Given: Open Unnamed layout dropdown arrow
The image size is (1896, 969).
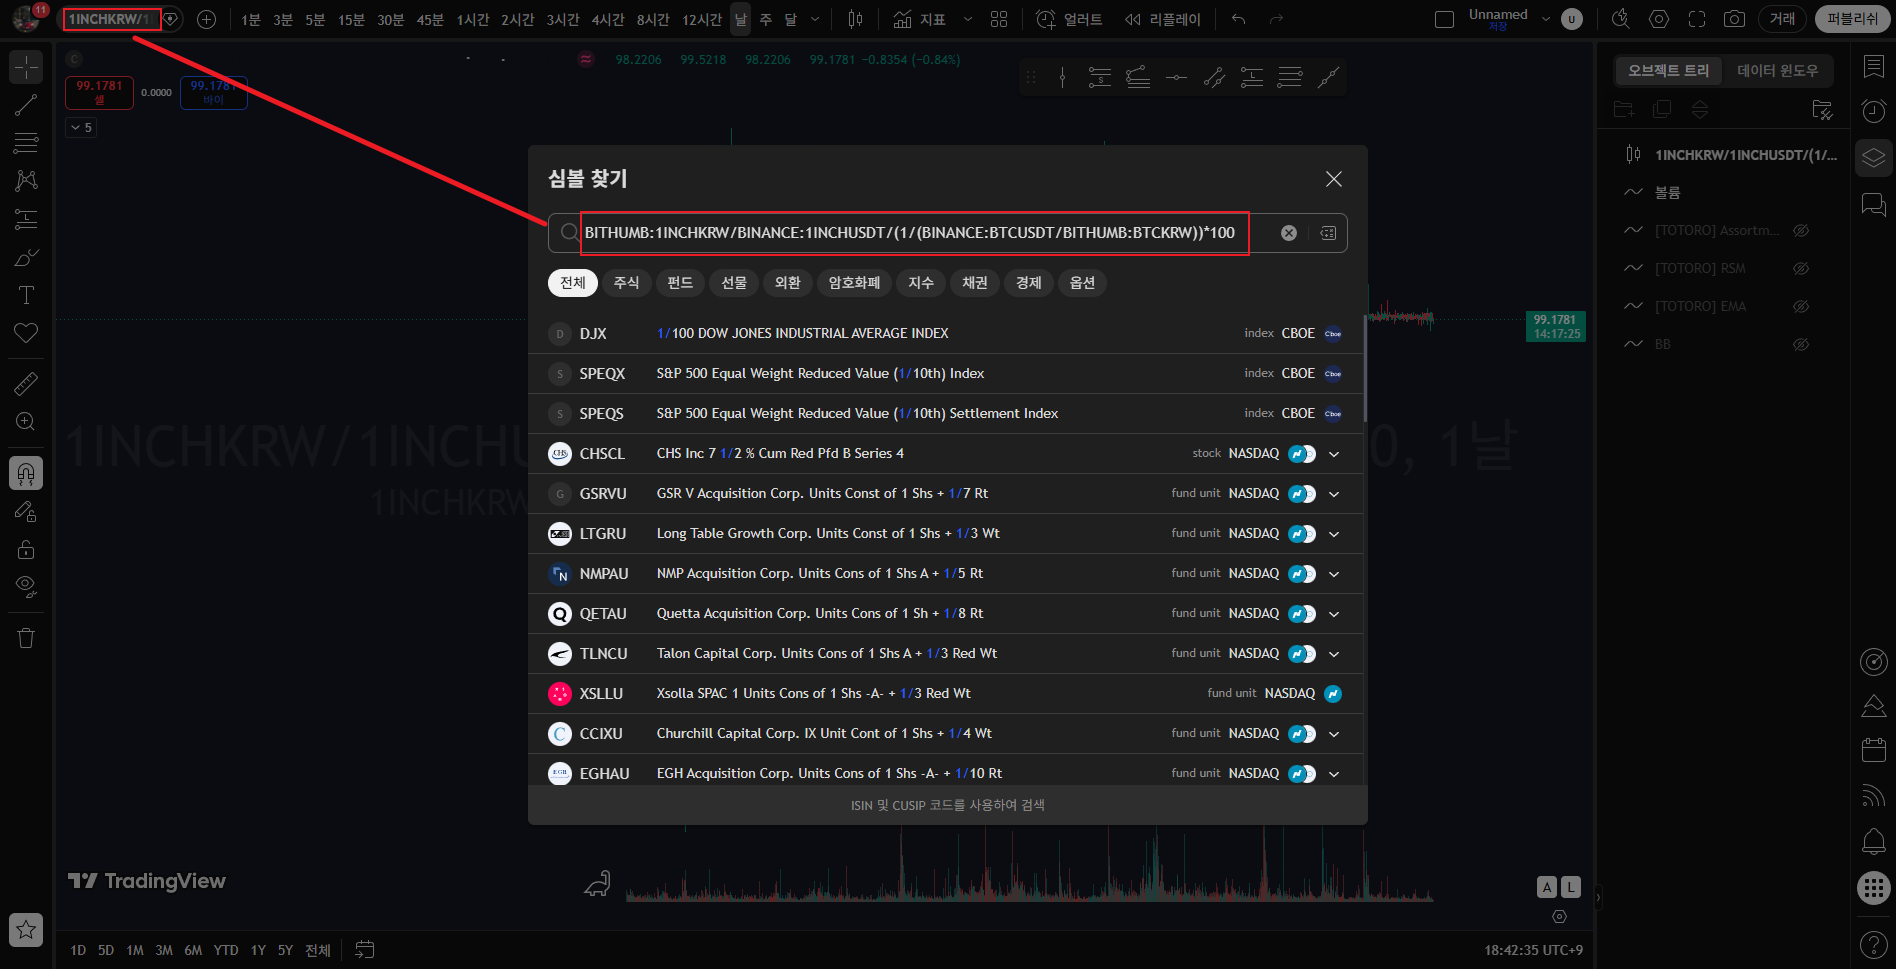Looking at the screenshot, I should pyautogui.click(x=1546, y=19).
